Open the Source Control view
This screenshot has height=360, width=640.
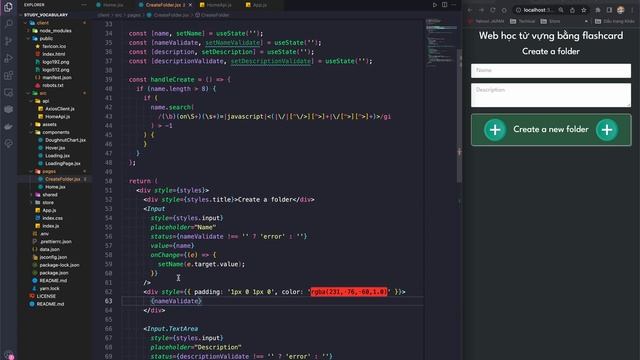click(8, 41)
